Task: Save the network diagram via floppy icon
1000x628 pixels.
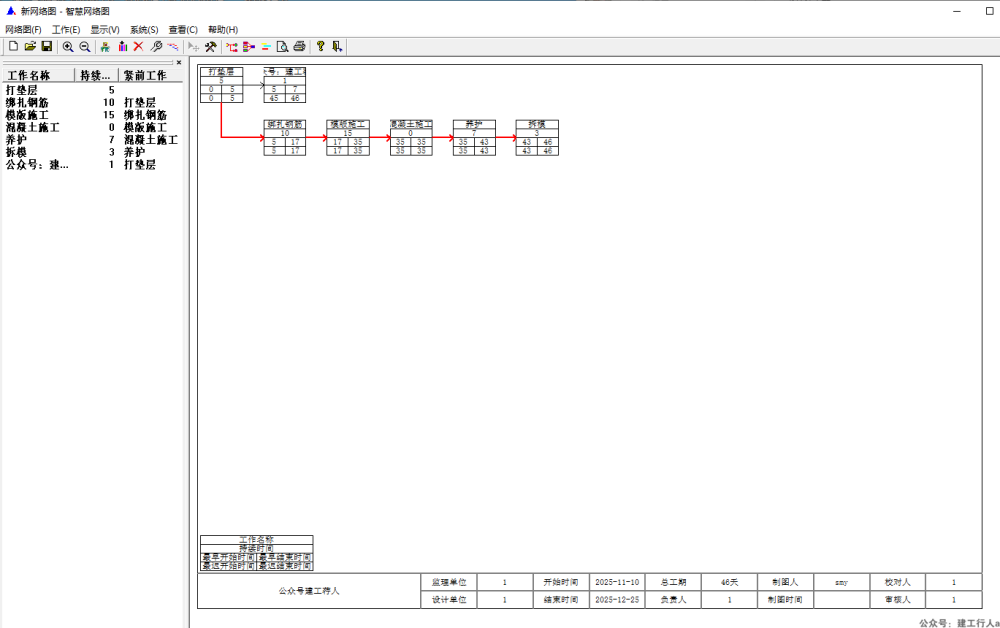Action: tap(46, 47)
